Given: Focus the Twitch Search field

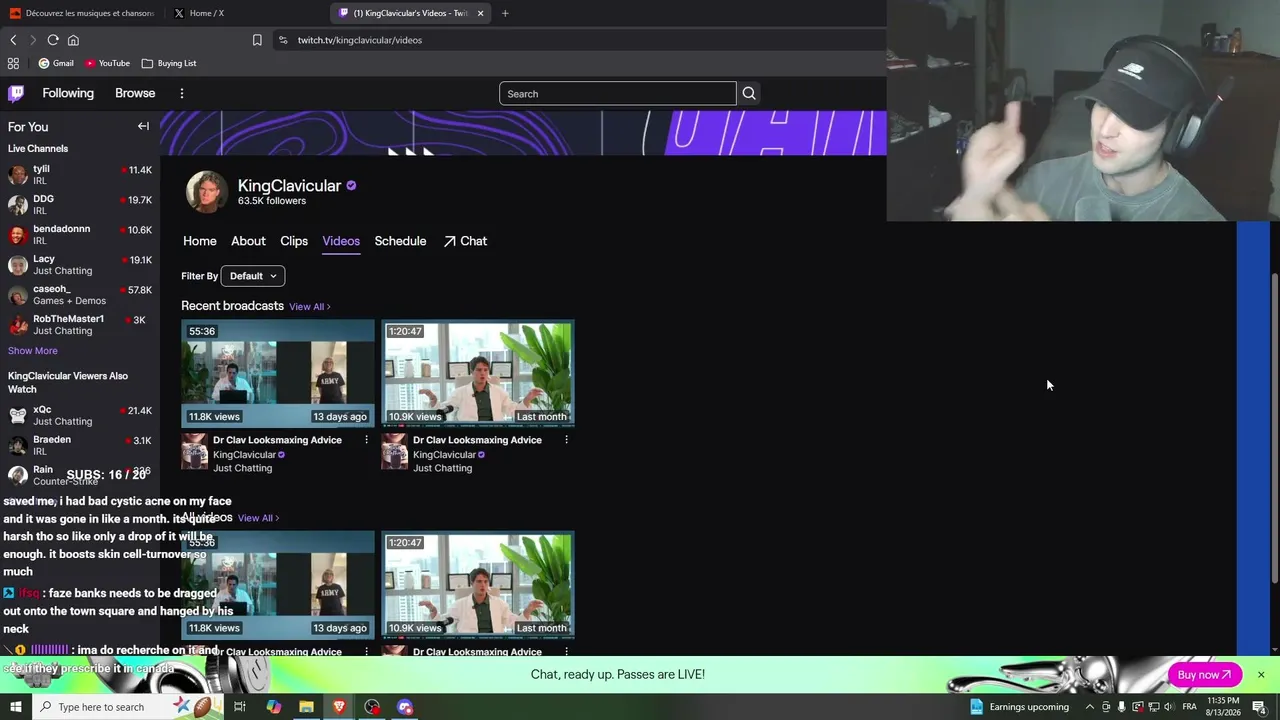Looking at the screenshot, I should click(x=617, y=94).
